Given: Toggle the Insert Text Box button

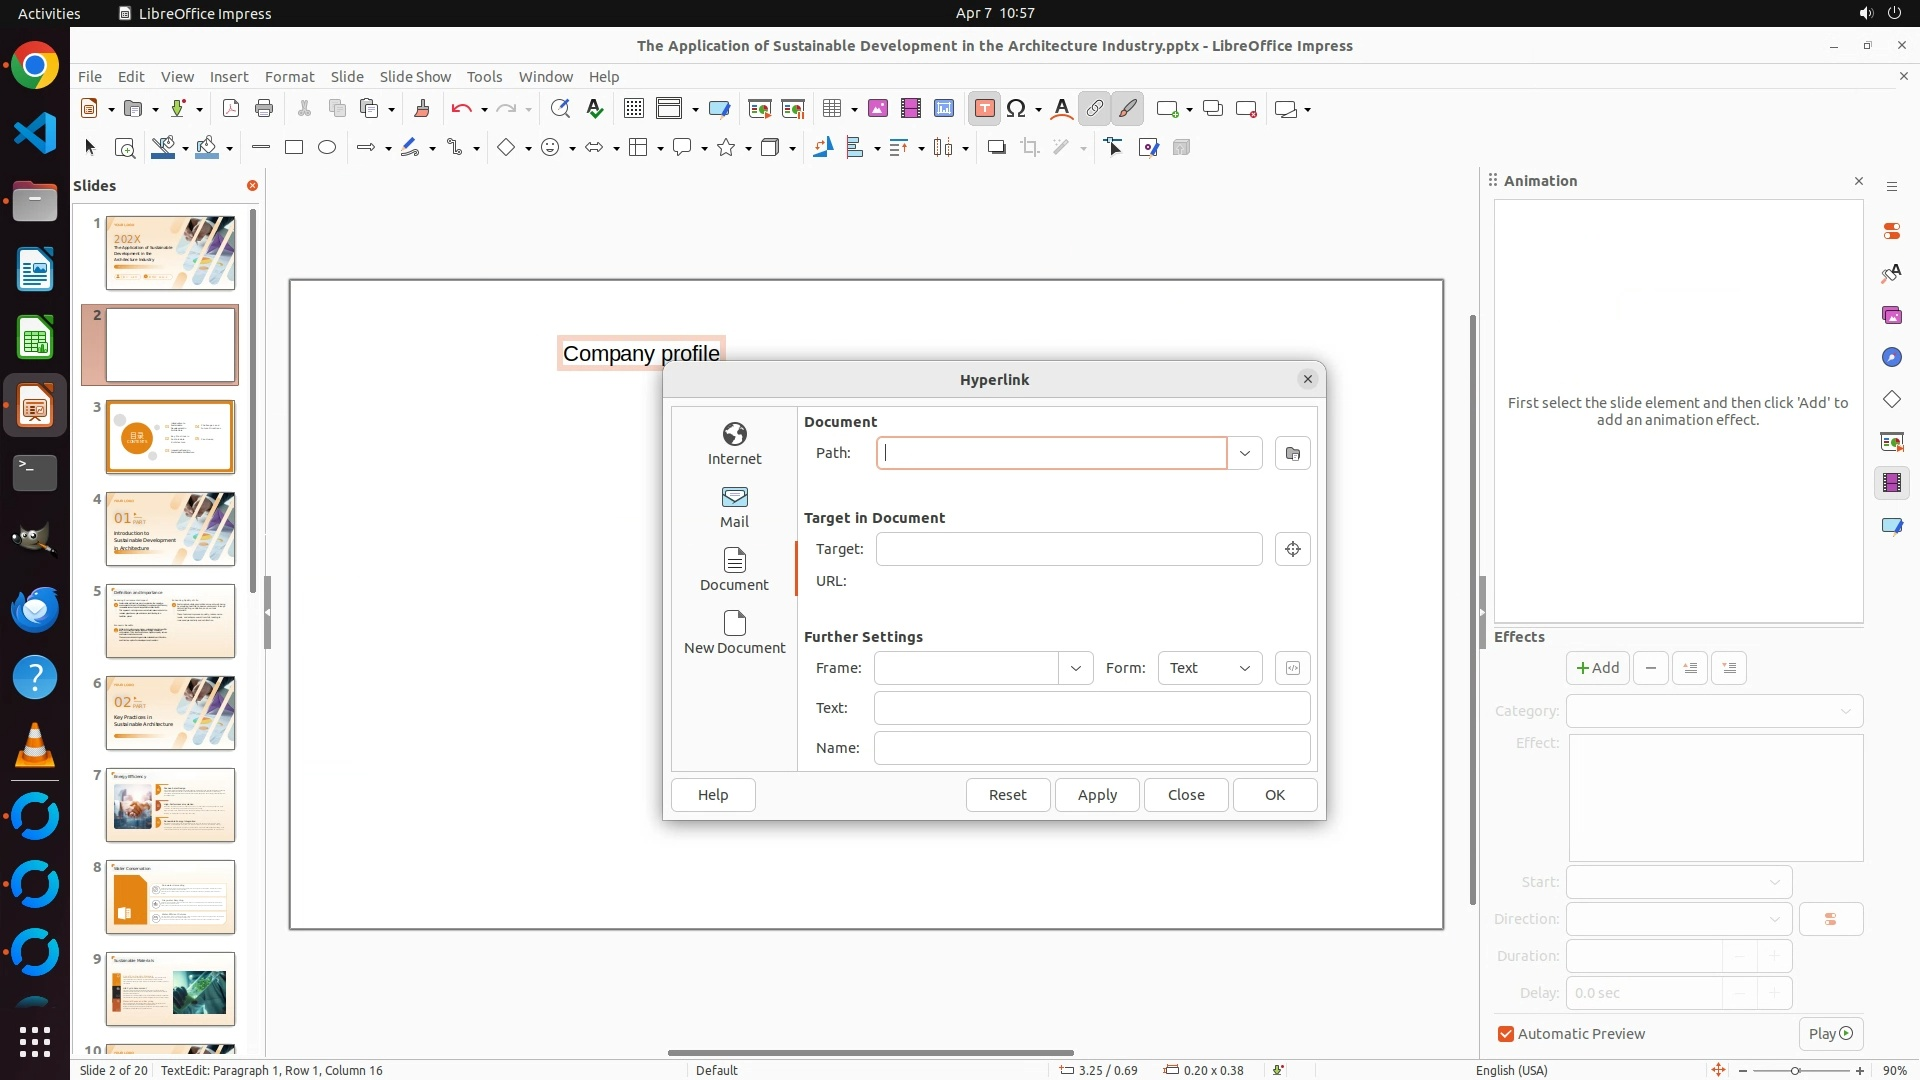Looking at the screenshot, I should 984,109.
